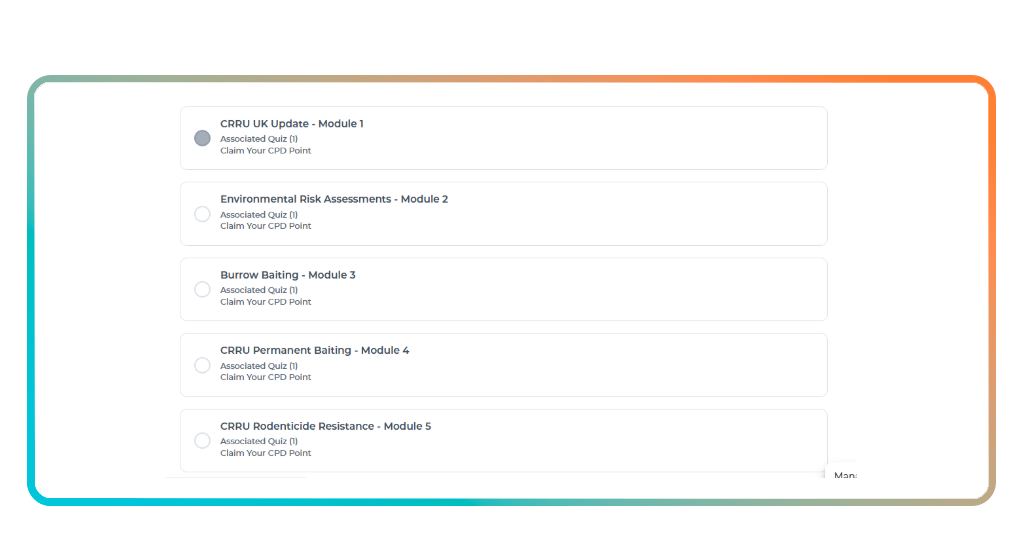Click the Burrow Baiting - Module 3 heading
Screen dimensions: 1024x536
287,275
